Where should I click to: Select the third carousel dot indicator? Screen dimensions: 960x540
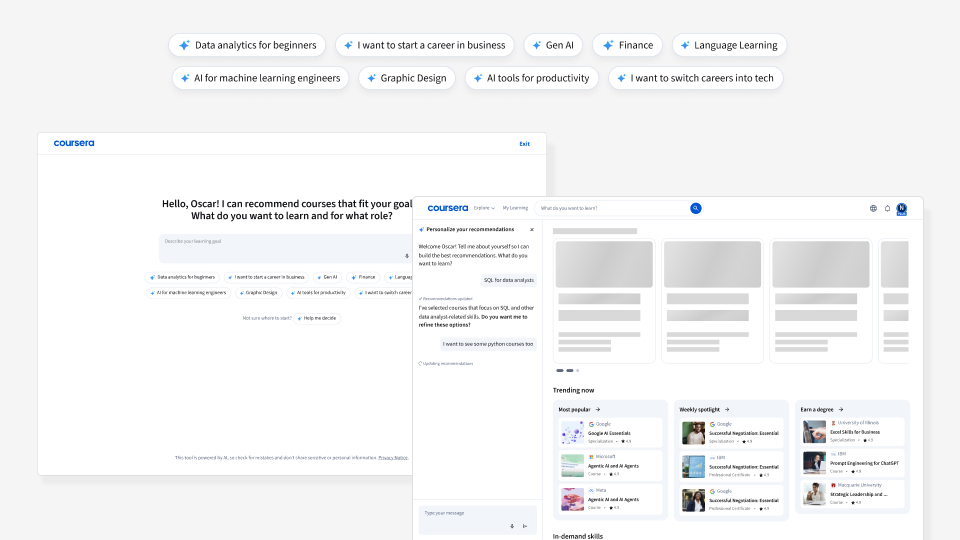tap(577, 370)
